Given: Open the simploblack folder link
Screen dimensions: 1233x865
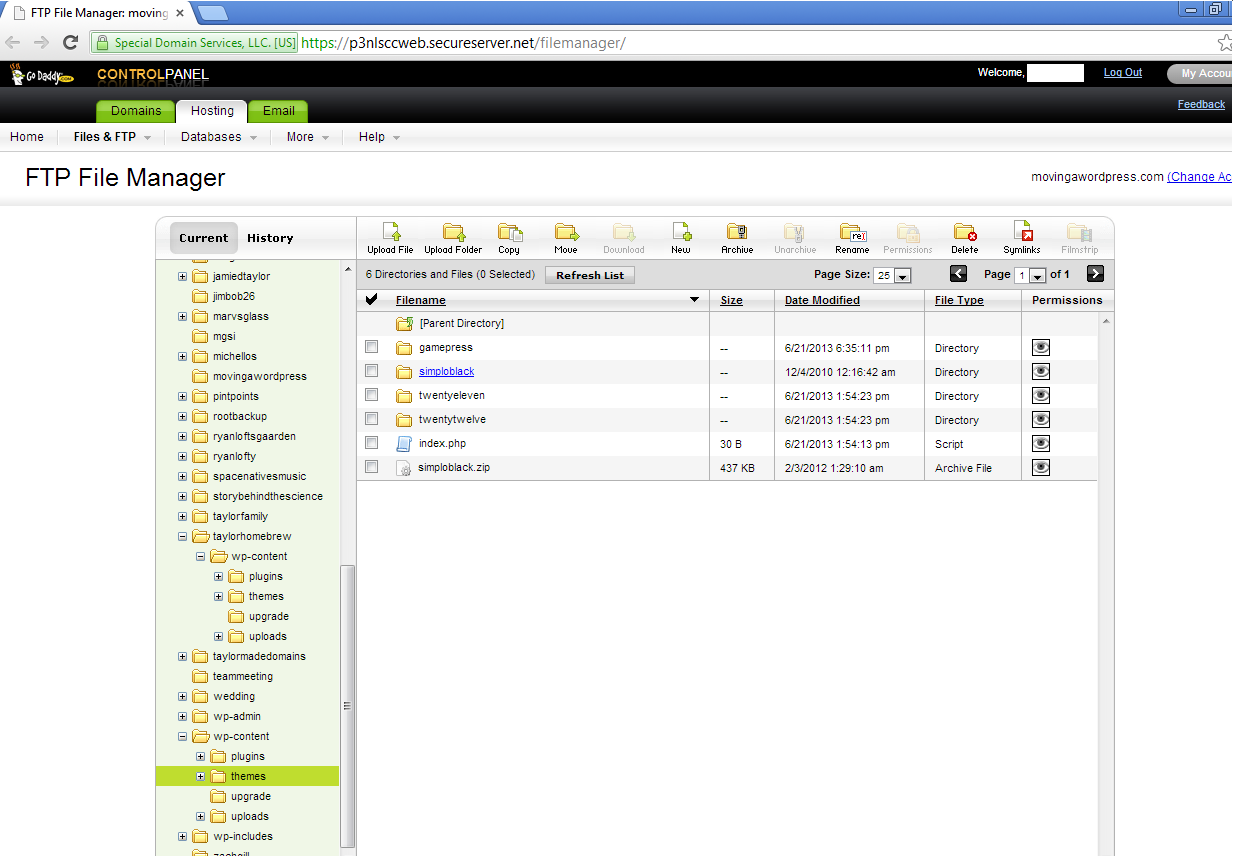Looking at the screenshot, I should pyautogui.click(x=446, y=372).
